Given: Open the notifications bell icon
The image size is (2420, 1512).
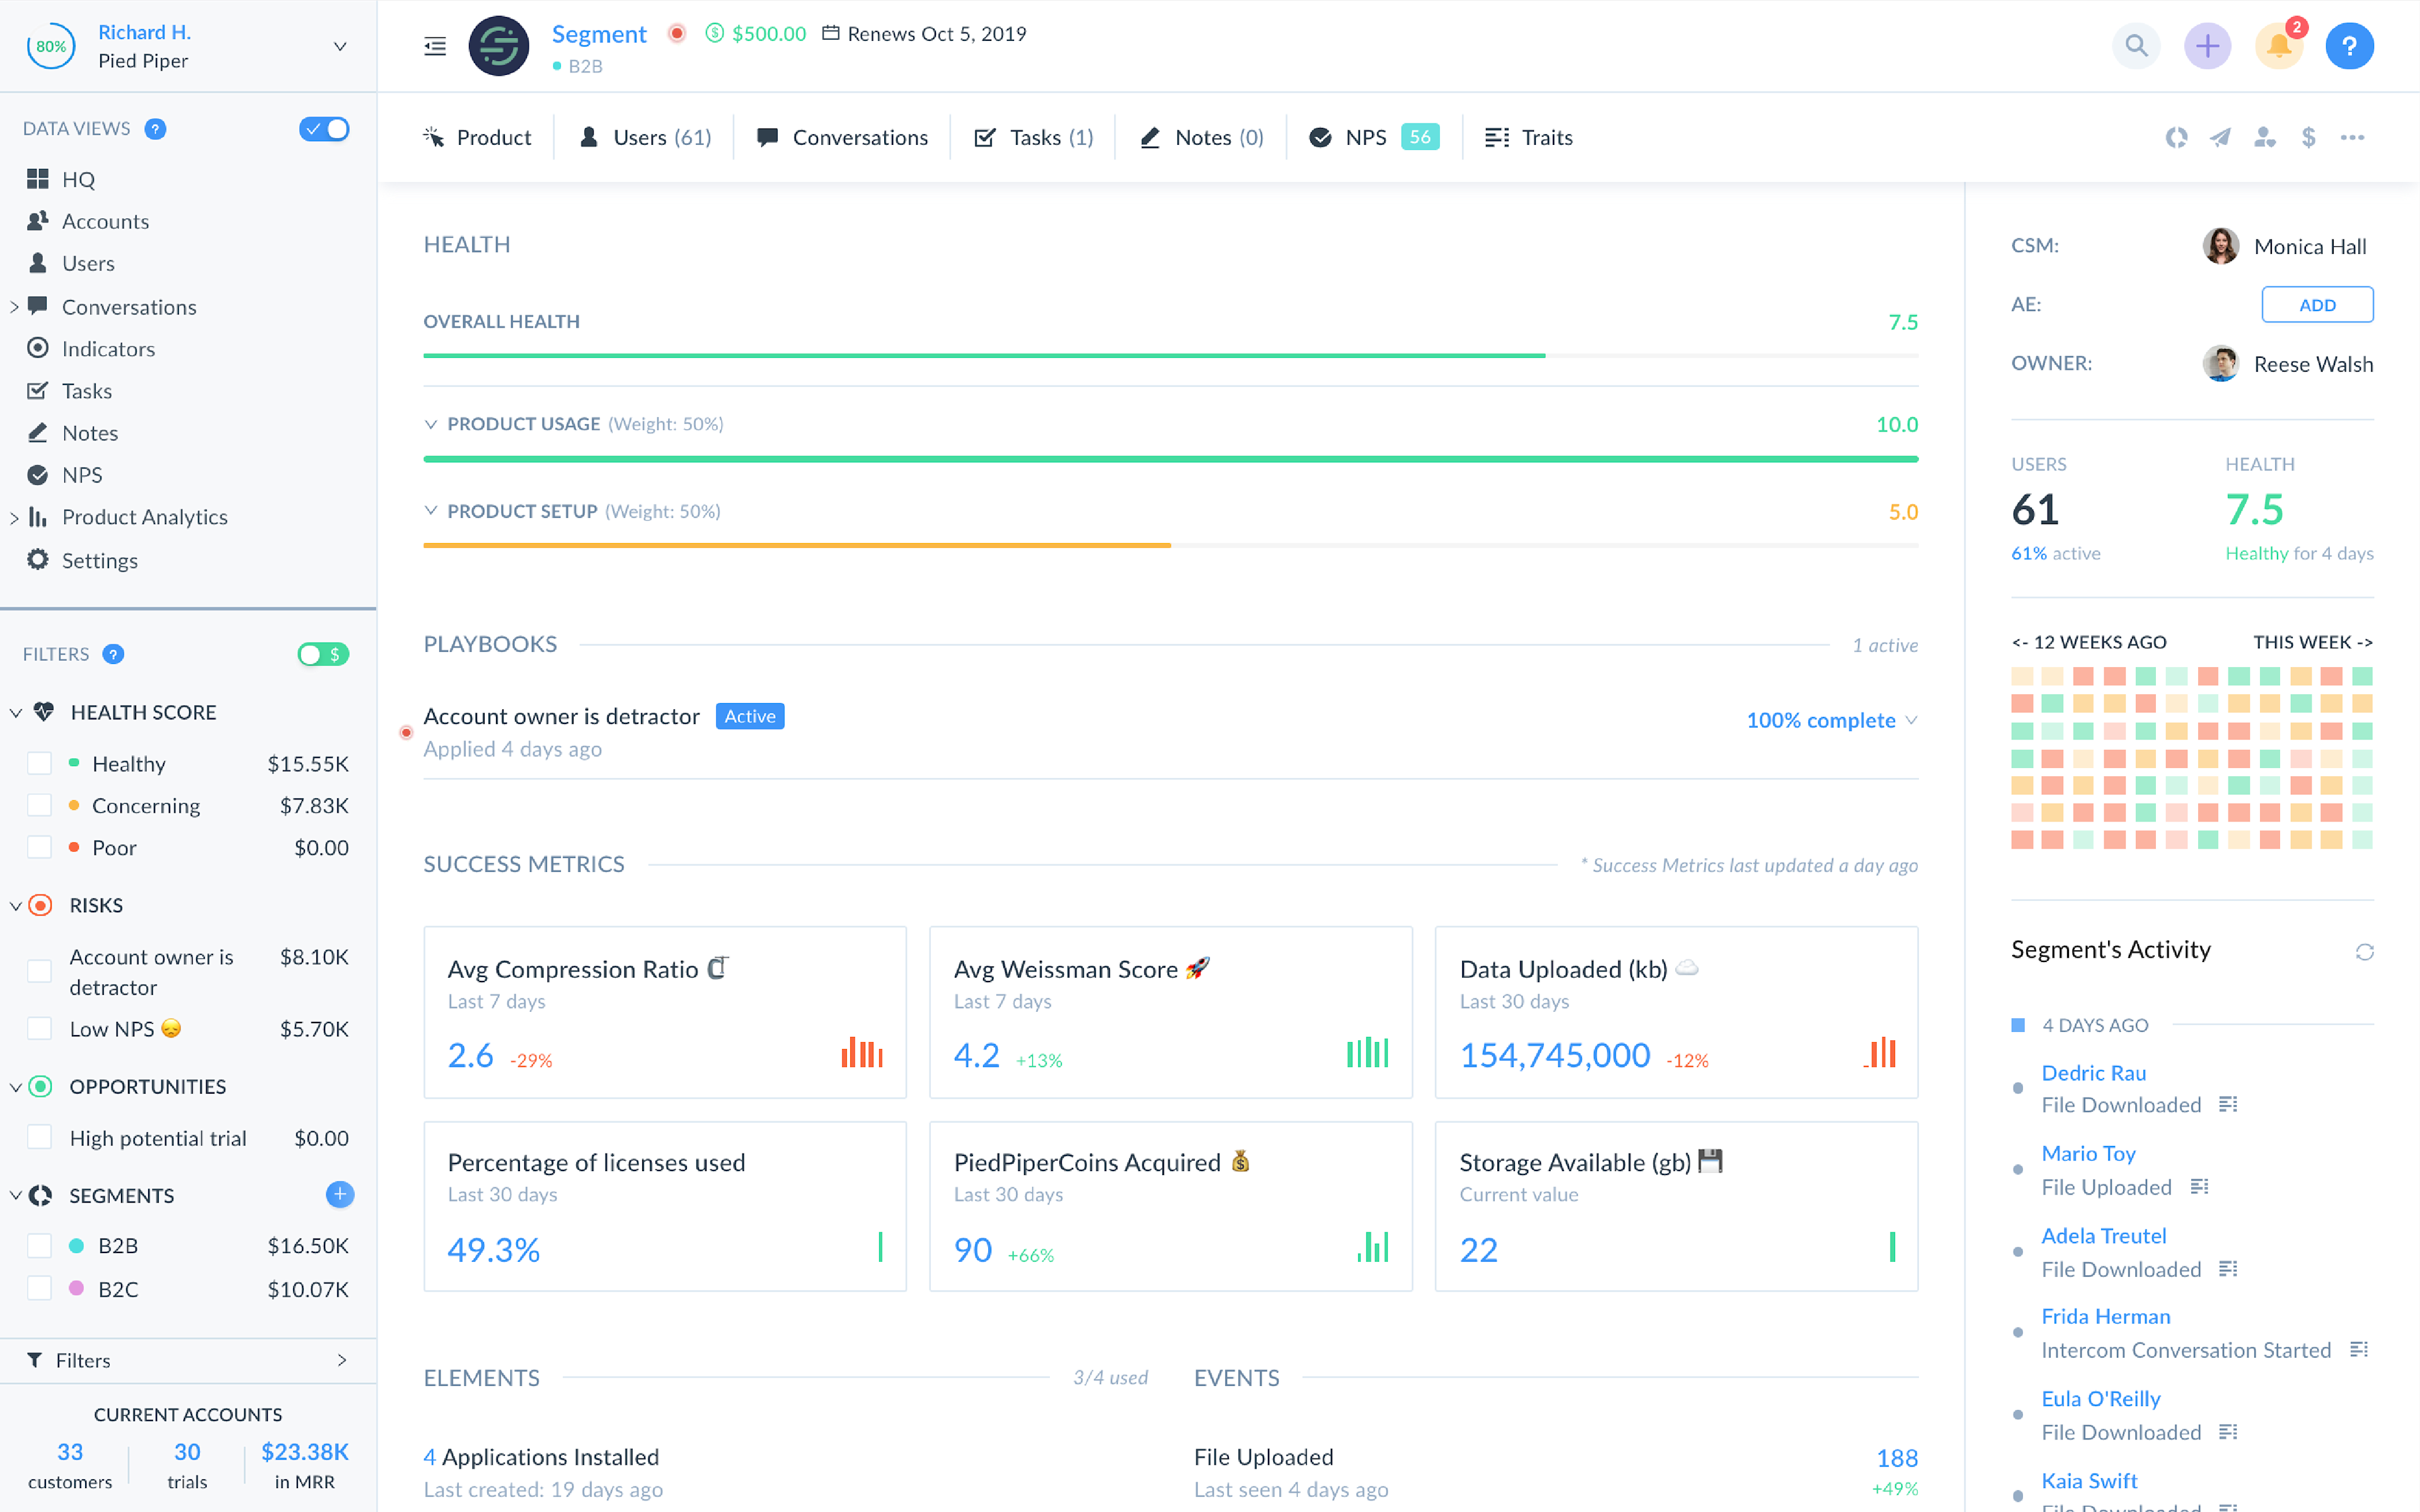Looking at the screenshot, I should coord(2278,46).
